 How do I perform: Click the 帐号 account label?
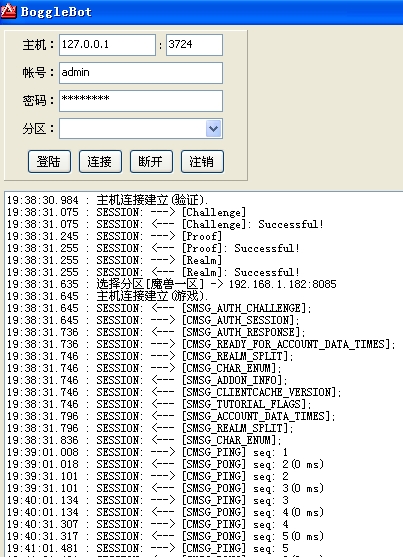pos(38,72)
